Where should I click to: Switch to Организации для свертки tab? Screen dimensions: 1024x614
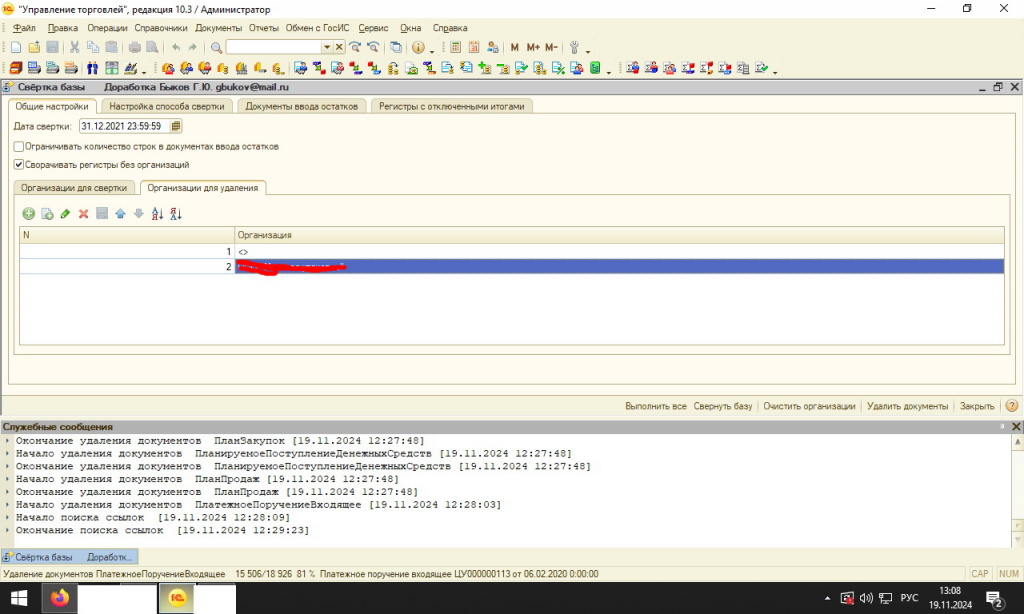pos(74,187)
